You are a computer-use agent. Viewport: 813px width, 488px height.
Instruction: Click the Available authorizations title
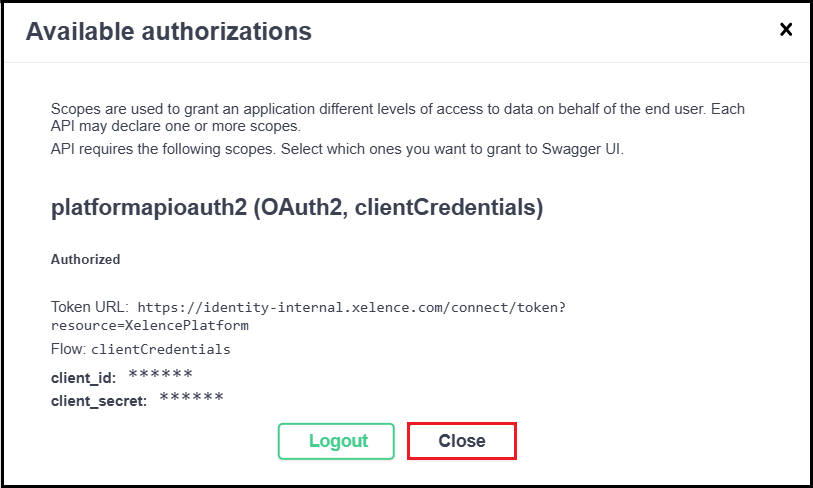[168, 31]
